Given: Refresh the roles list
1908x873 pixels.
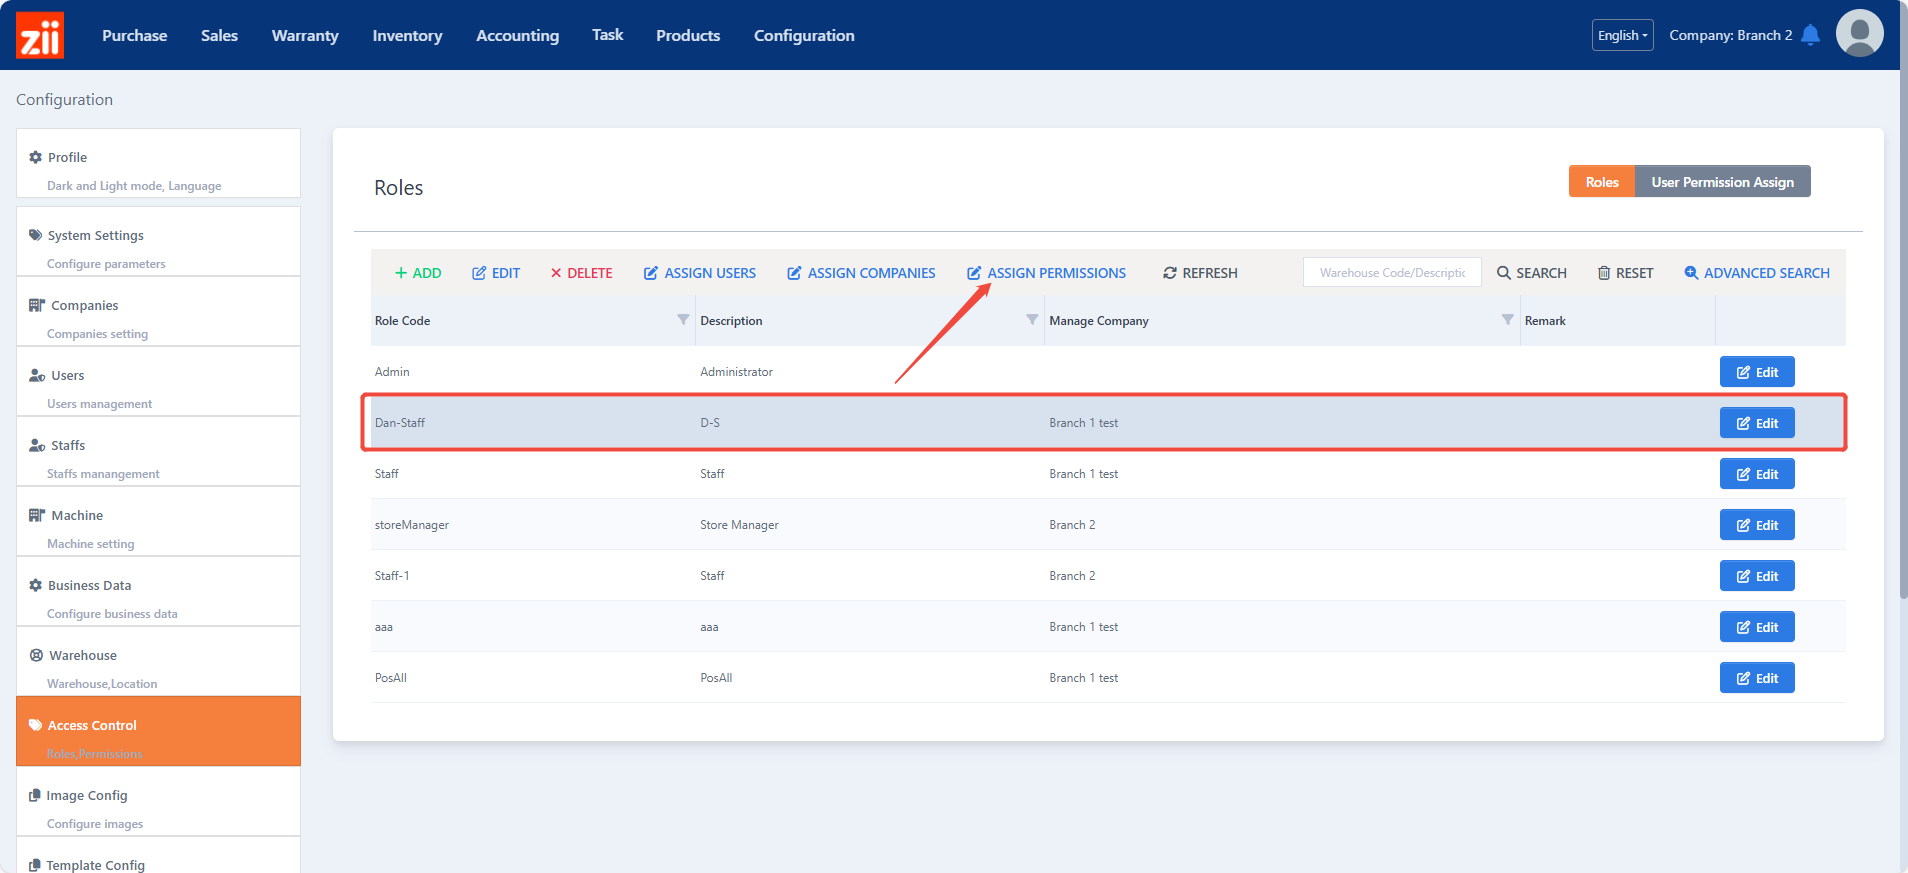Looking at the screenshot, I should tap(1199, 273).
